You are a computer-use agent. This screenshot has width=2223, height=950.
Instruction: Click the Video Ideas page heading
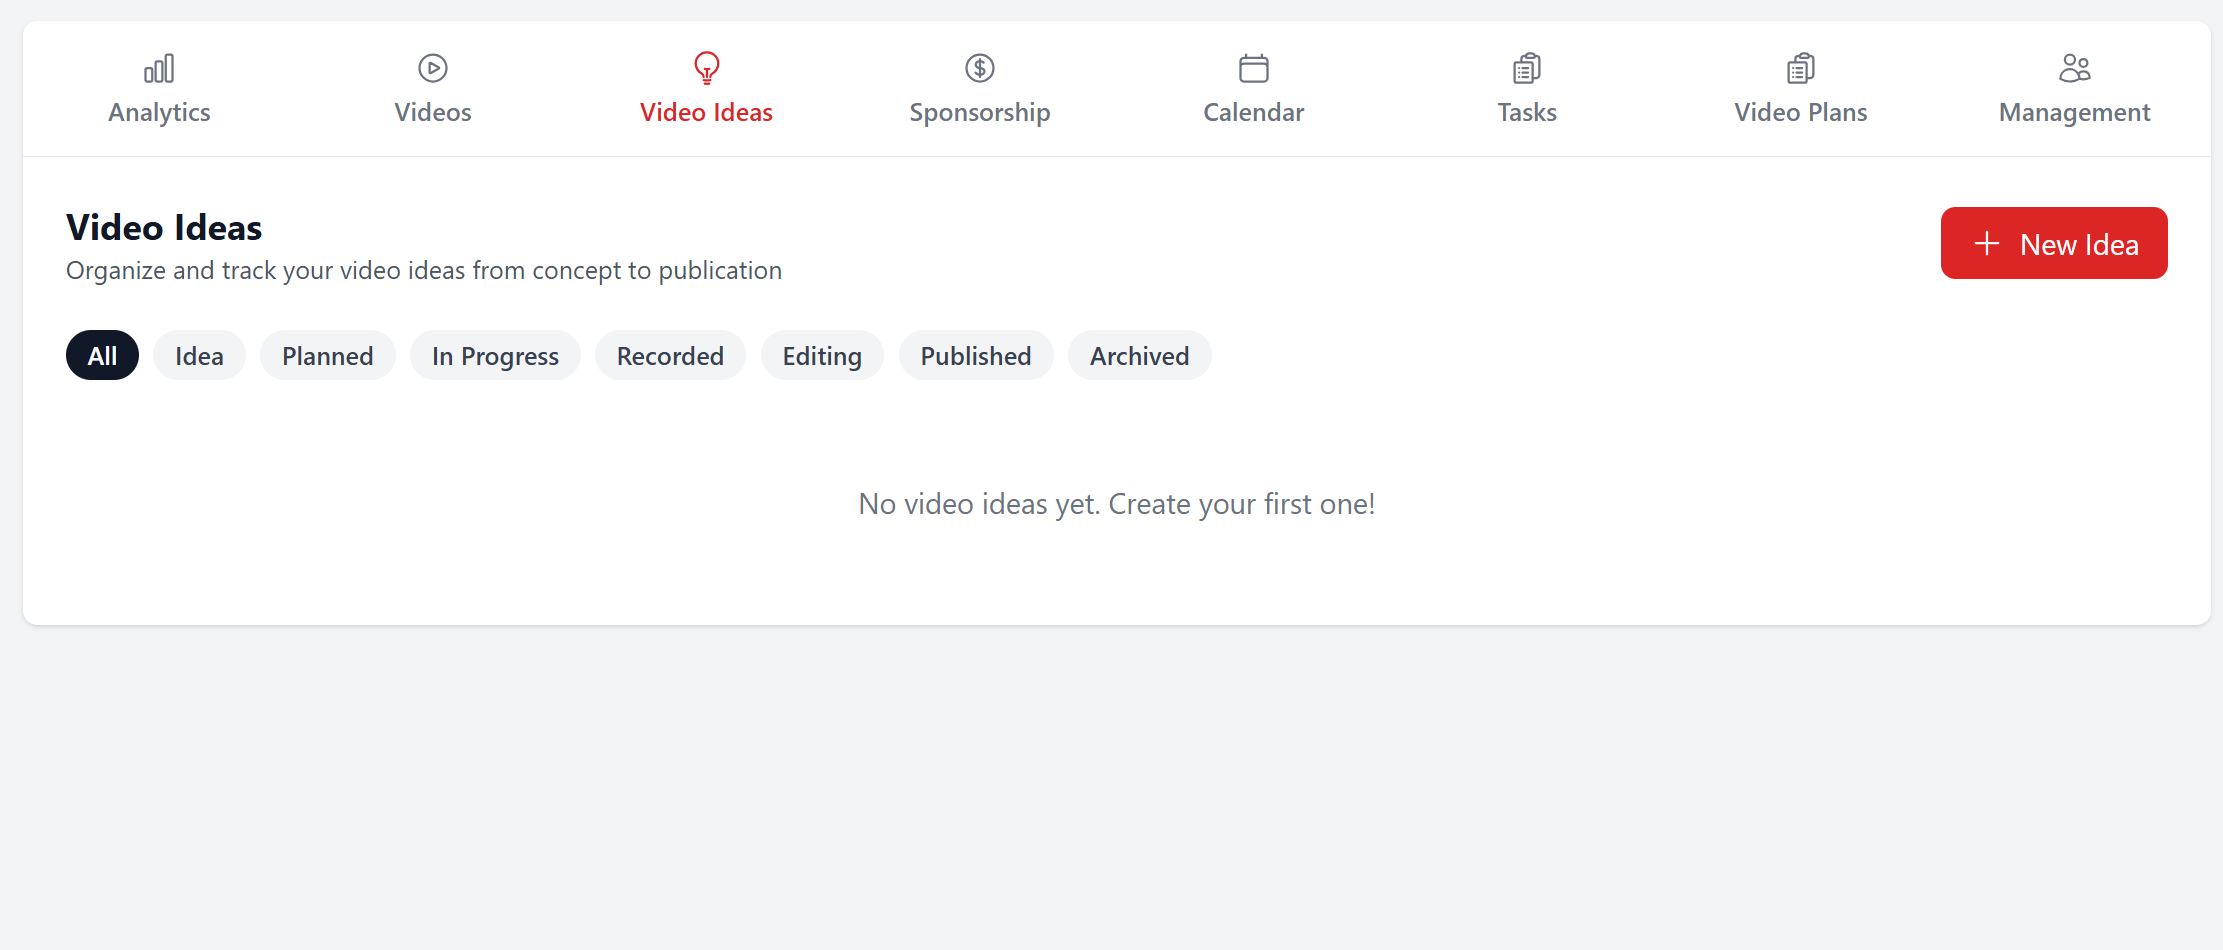click(164, 228)
